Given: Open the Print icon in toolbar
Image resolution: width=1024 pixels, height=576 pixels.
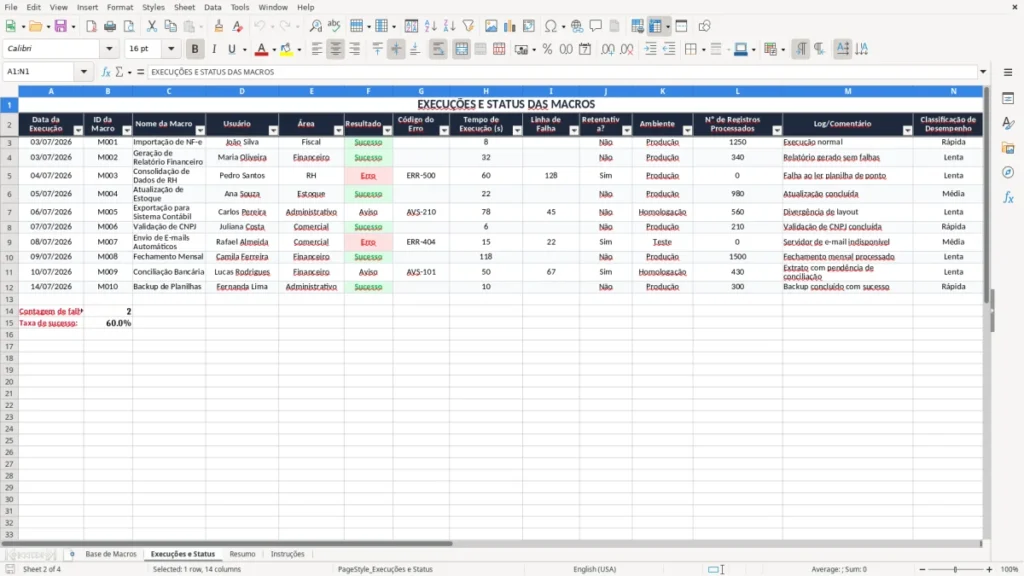Looking at the screenshot, I should pos(110,26).
